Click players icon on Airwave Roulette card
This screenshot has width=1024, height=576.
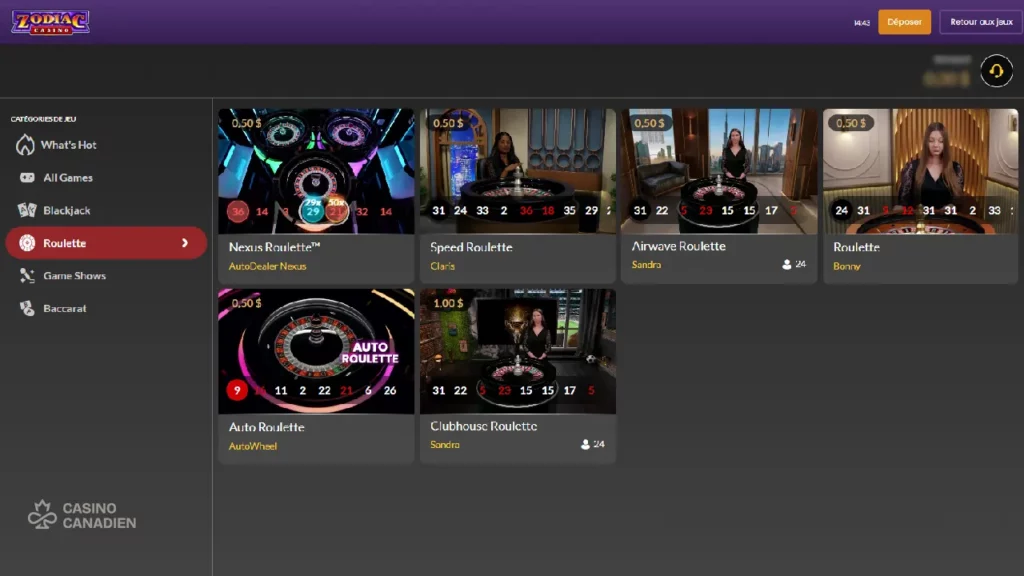coord(787,265)
